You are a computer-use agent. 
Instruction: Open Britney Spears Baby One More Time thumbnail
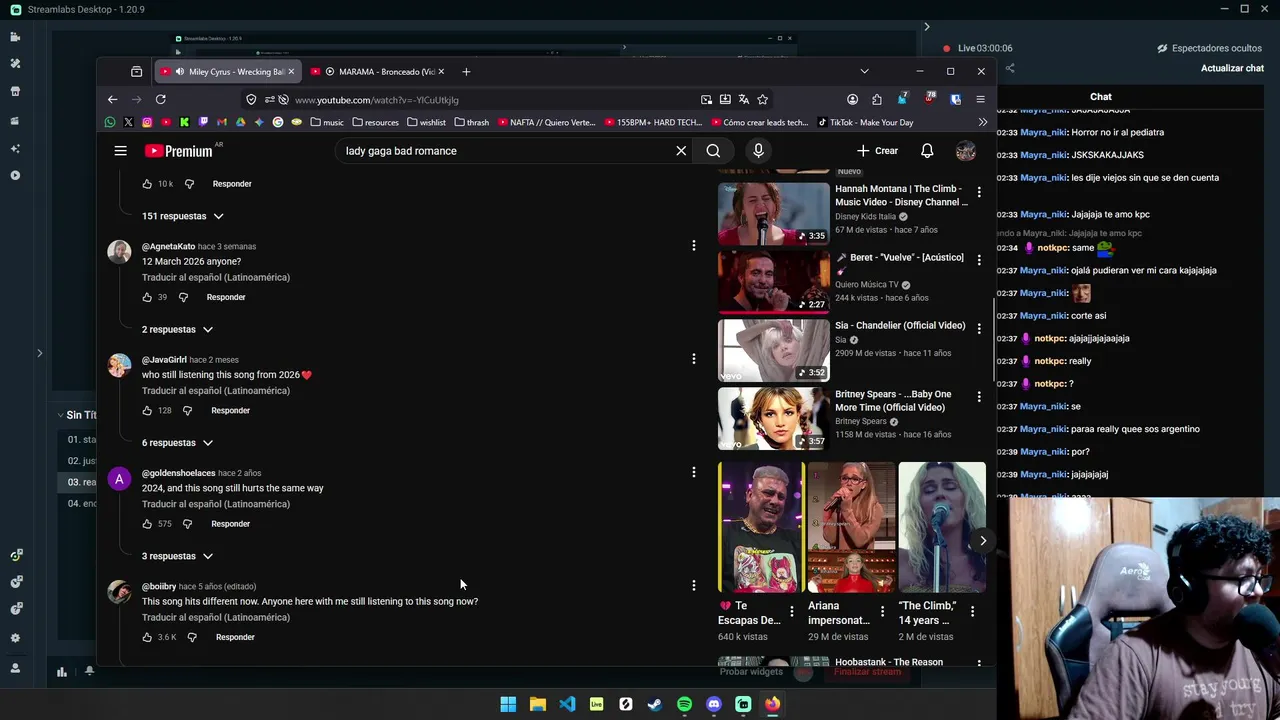click(x=773, y=418)
